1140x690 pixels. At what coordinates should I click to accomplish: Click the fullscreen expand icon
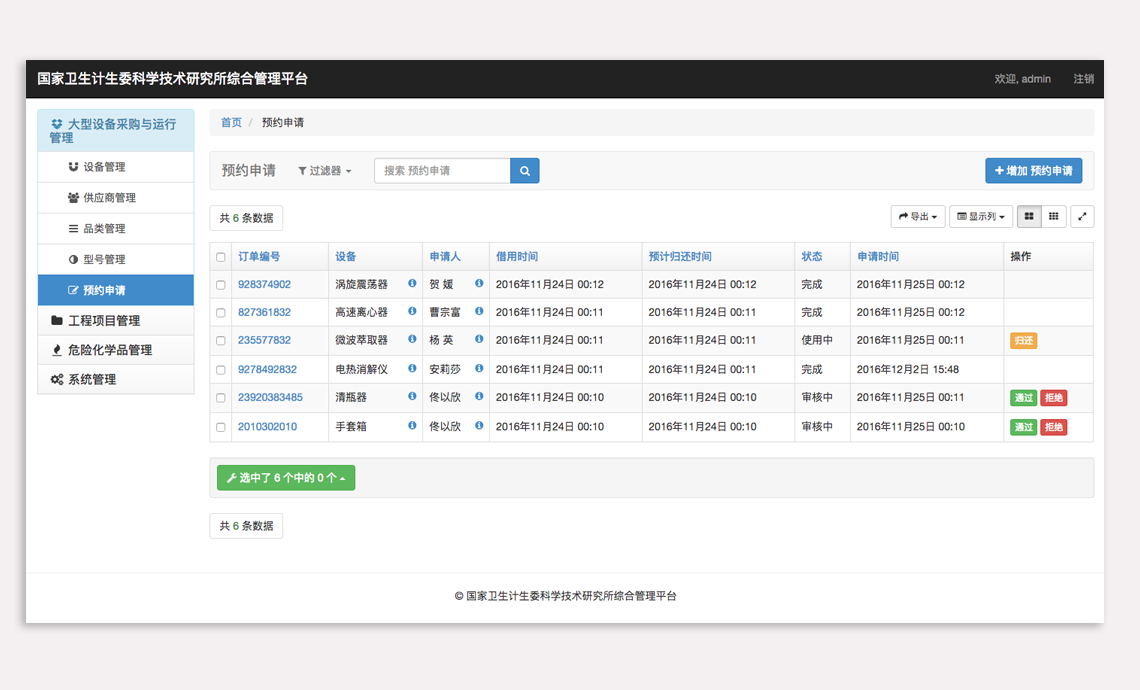(x=1082, y=217)
